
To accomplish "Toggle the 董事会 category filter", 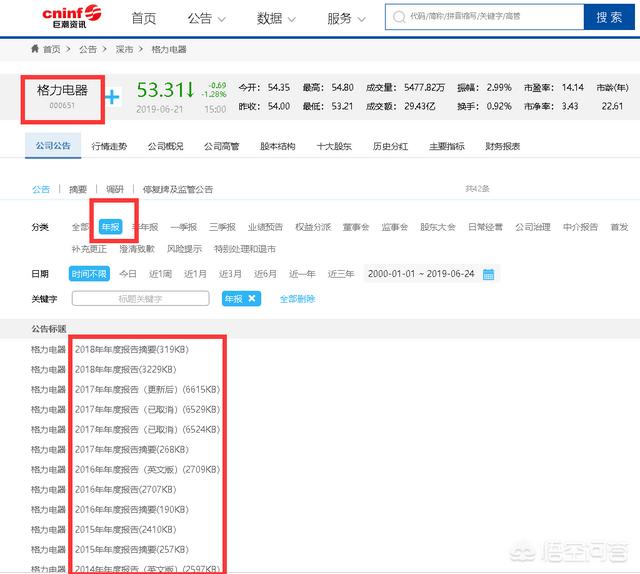I will coord(356,227).
